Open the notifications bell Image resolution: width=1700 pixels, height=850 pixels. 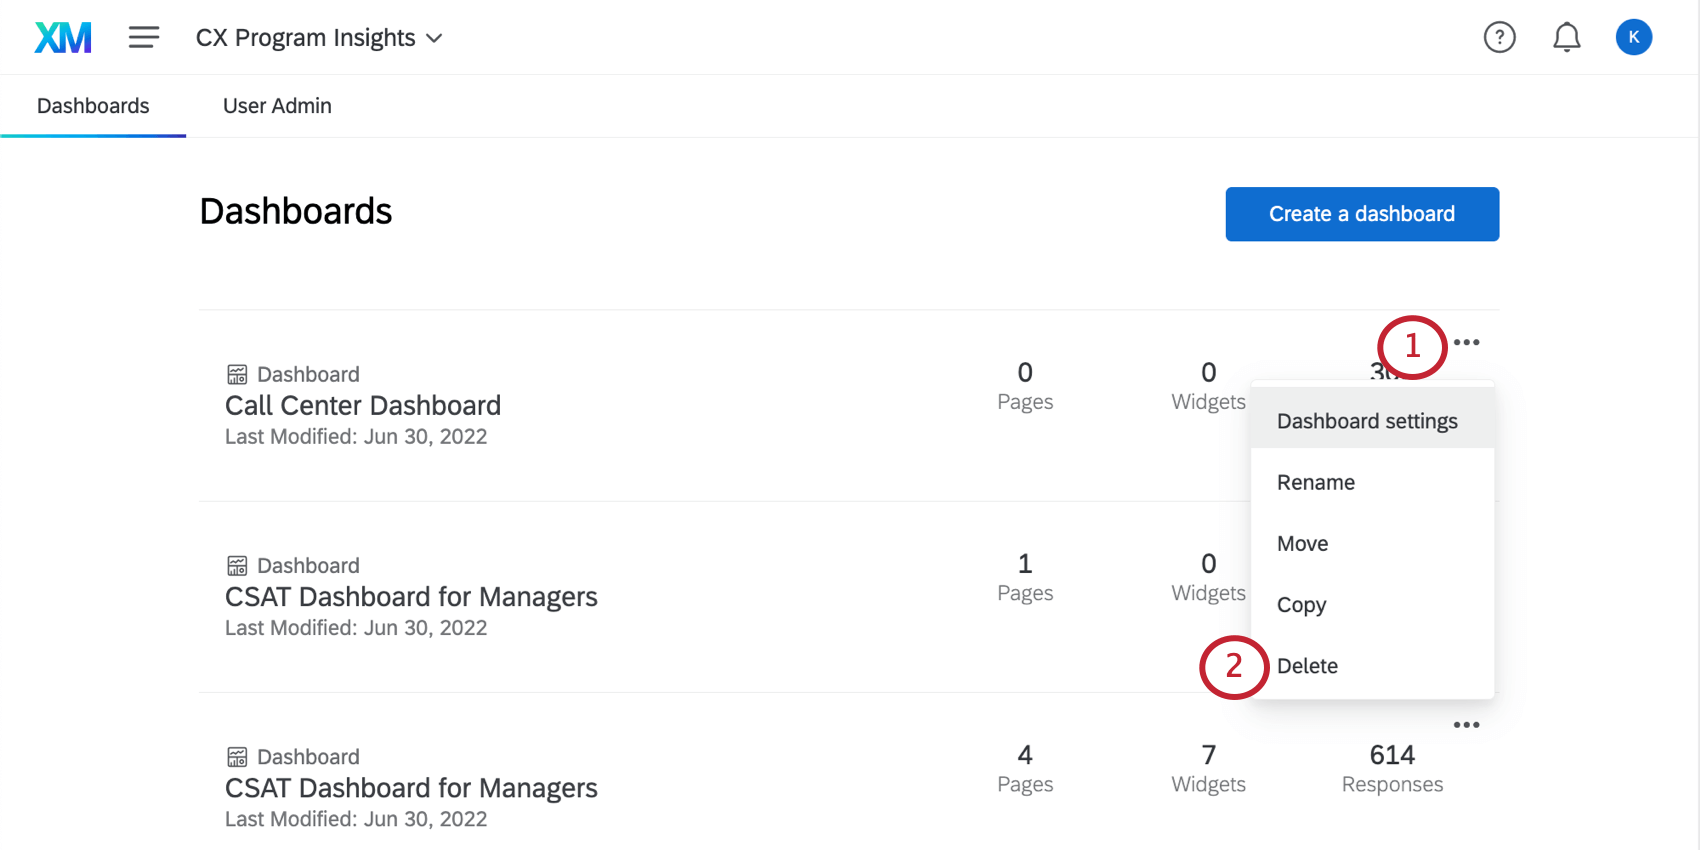click(x=1566, y=38)
